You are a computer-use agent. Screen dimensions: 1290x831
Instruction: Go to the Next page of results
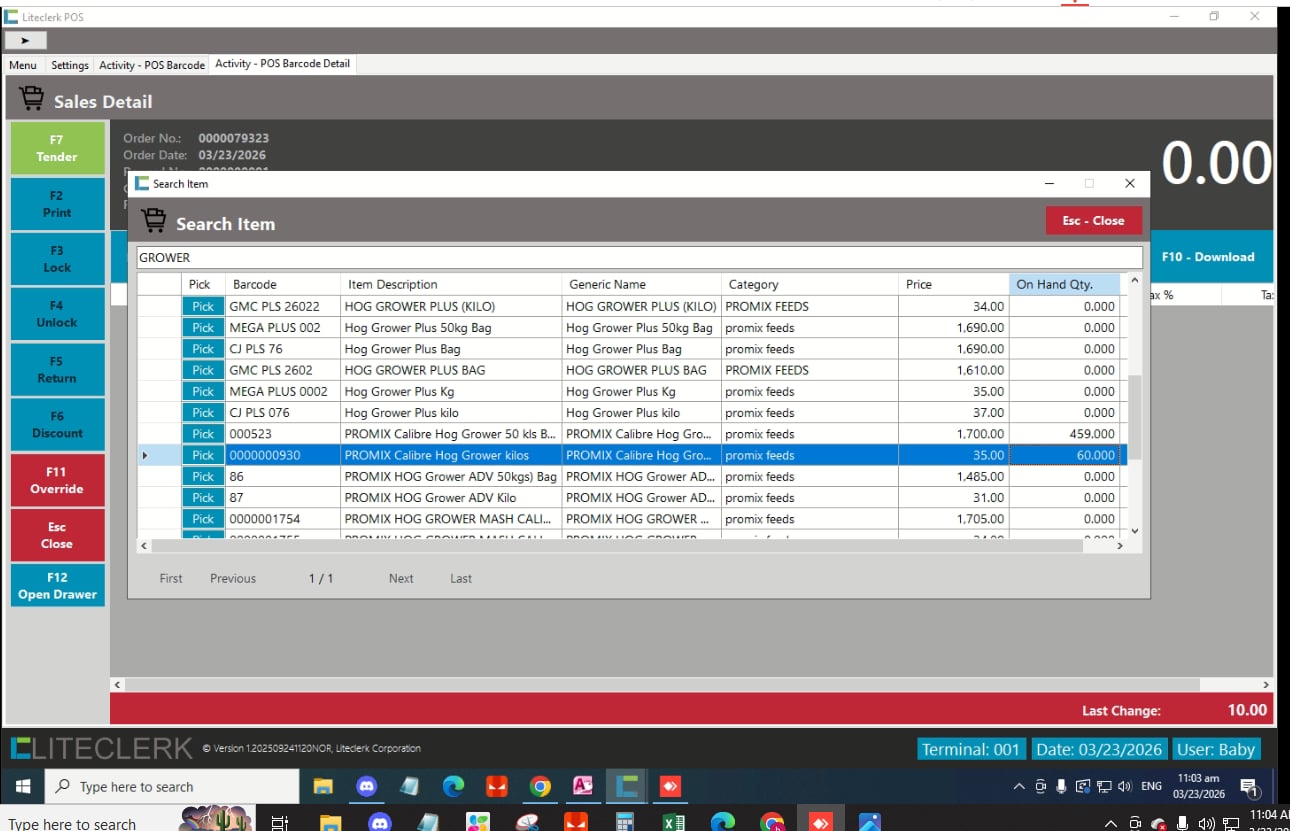pyautogui.click(x=401, y=578)
